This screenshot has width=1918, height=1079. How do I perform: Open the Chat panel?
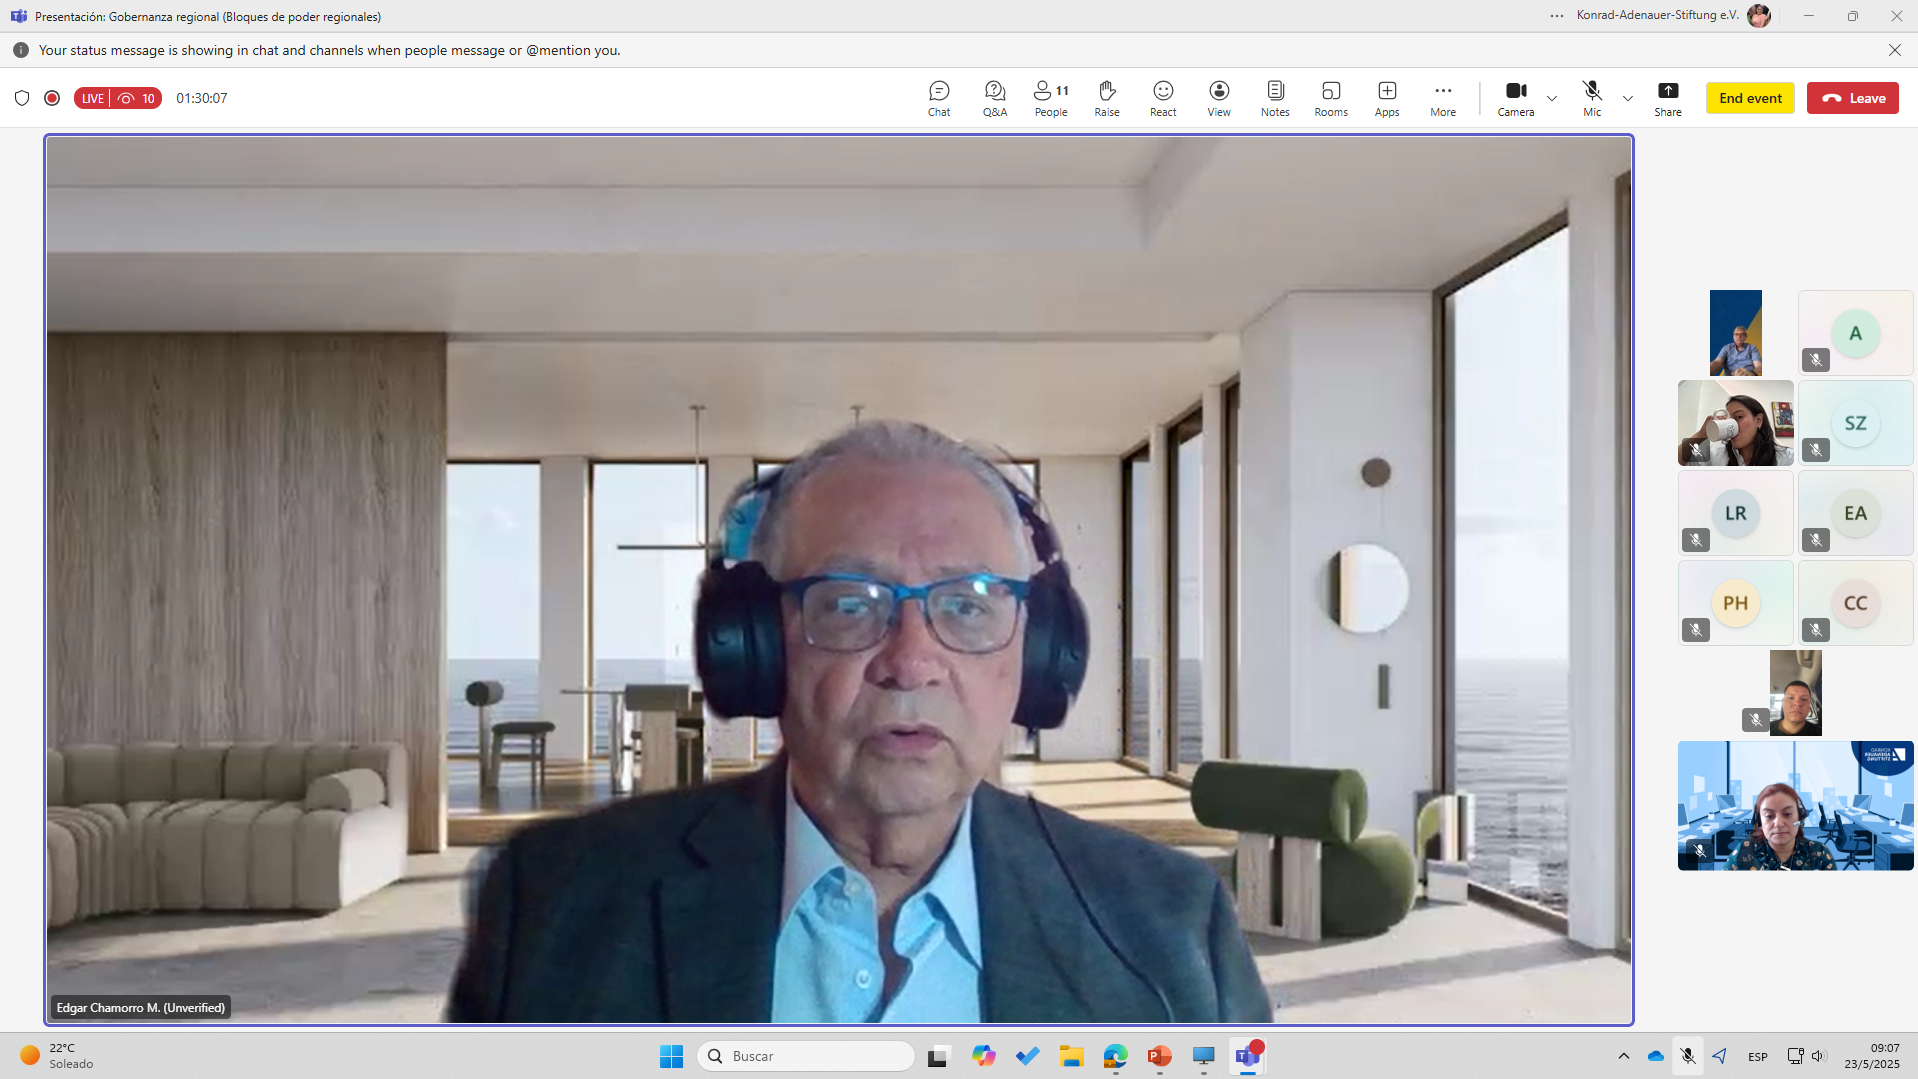tap(938, 98)
